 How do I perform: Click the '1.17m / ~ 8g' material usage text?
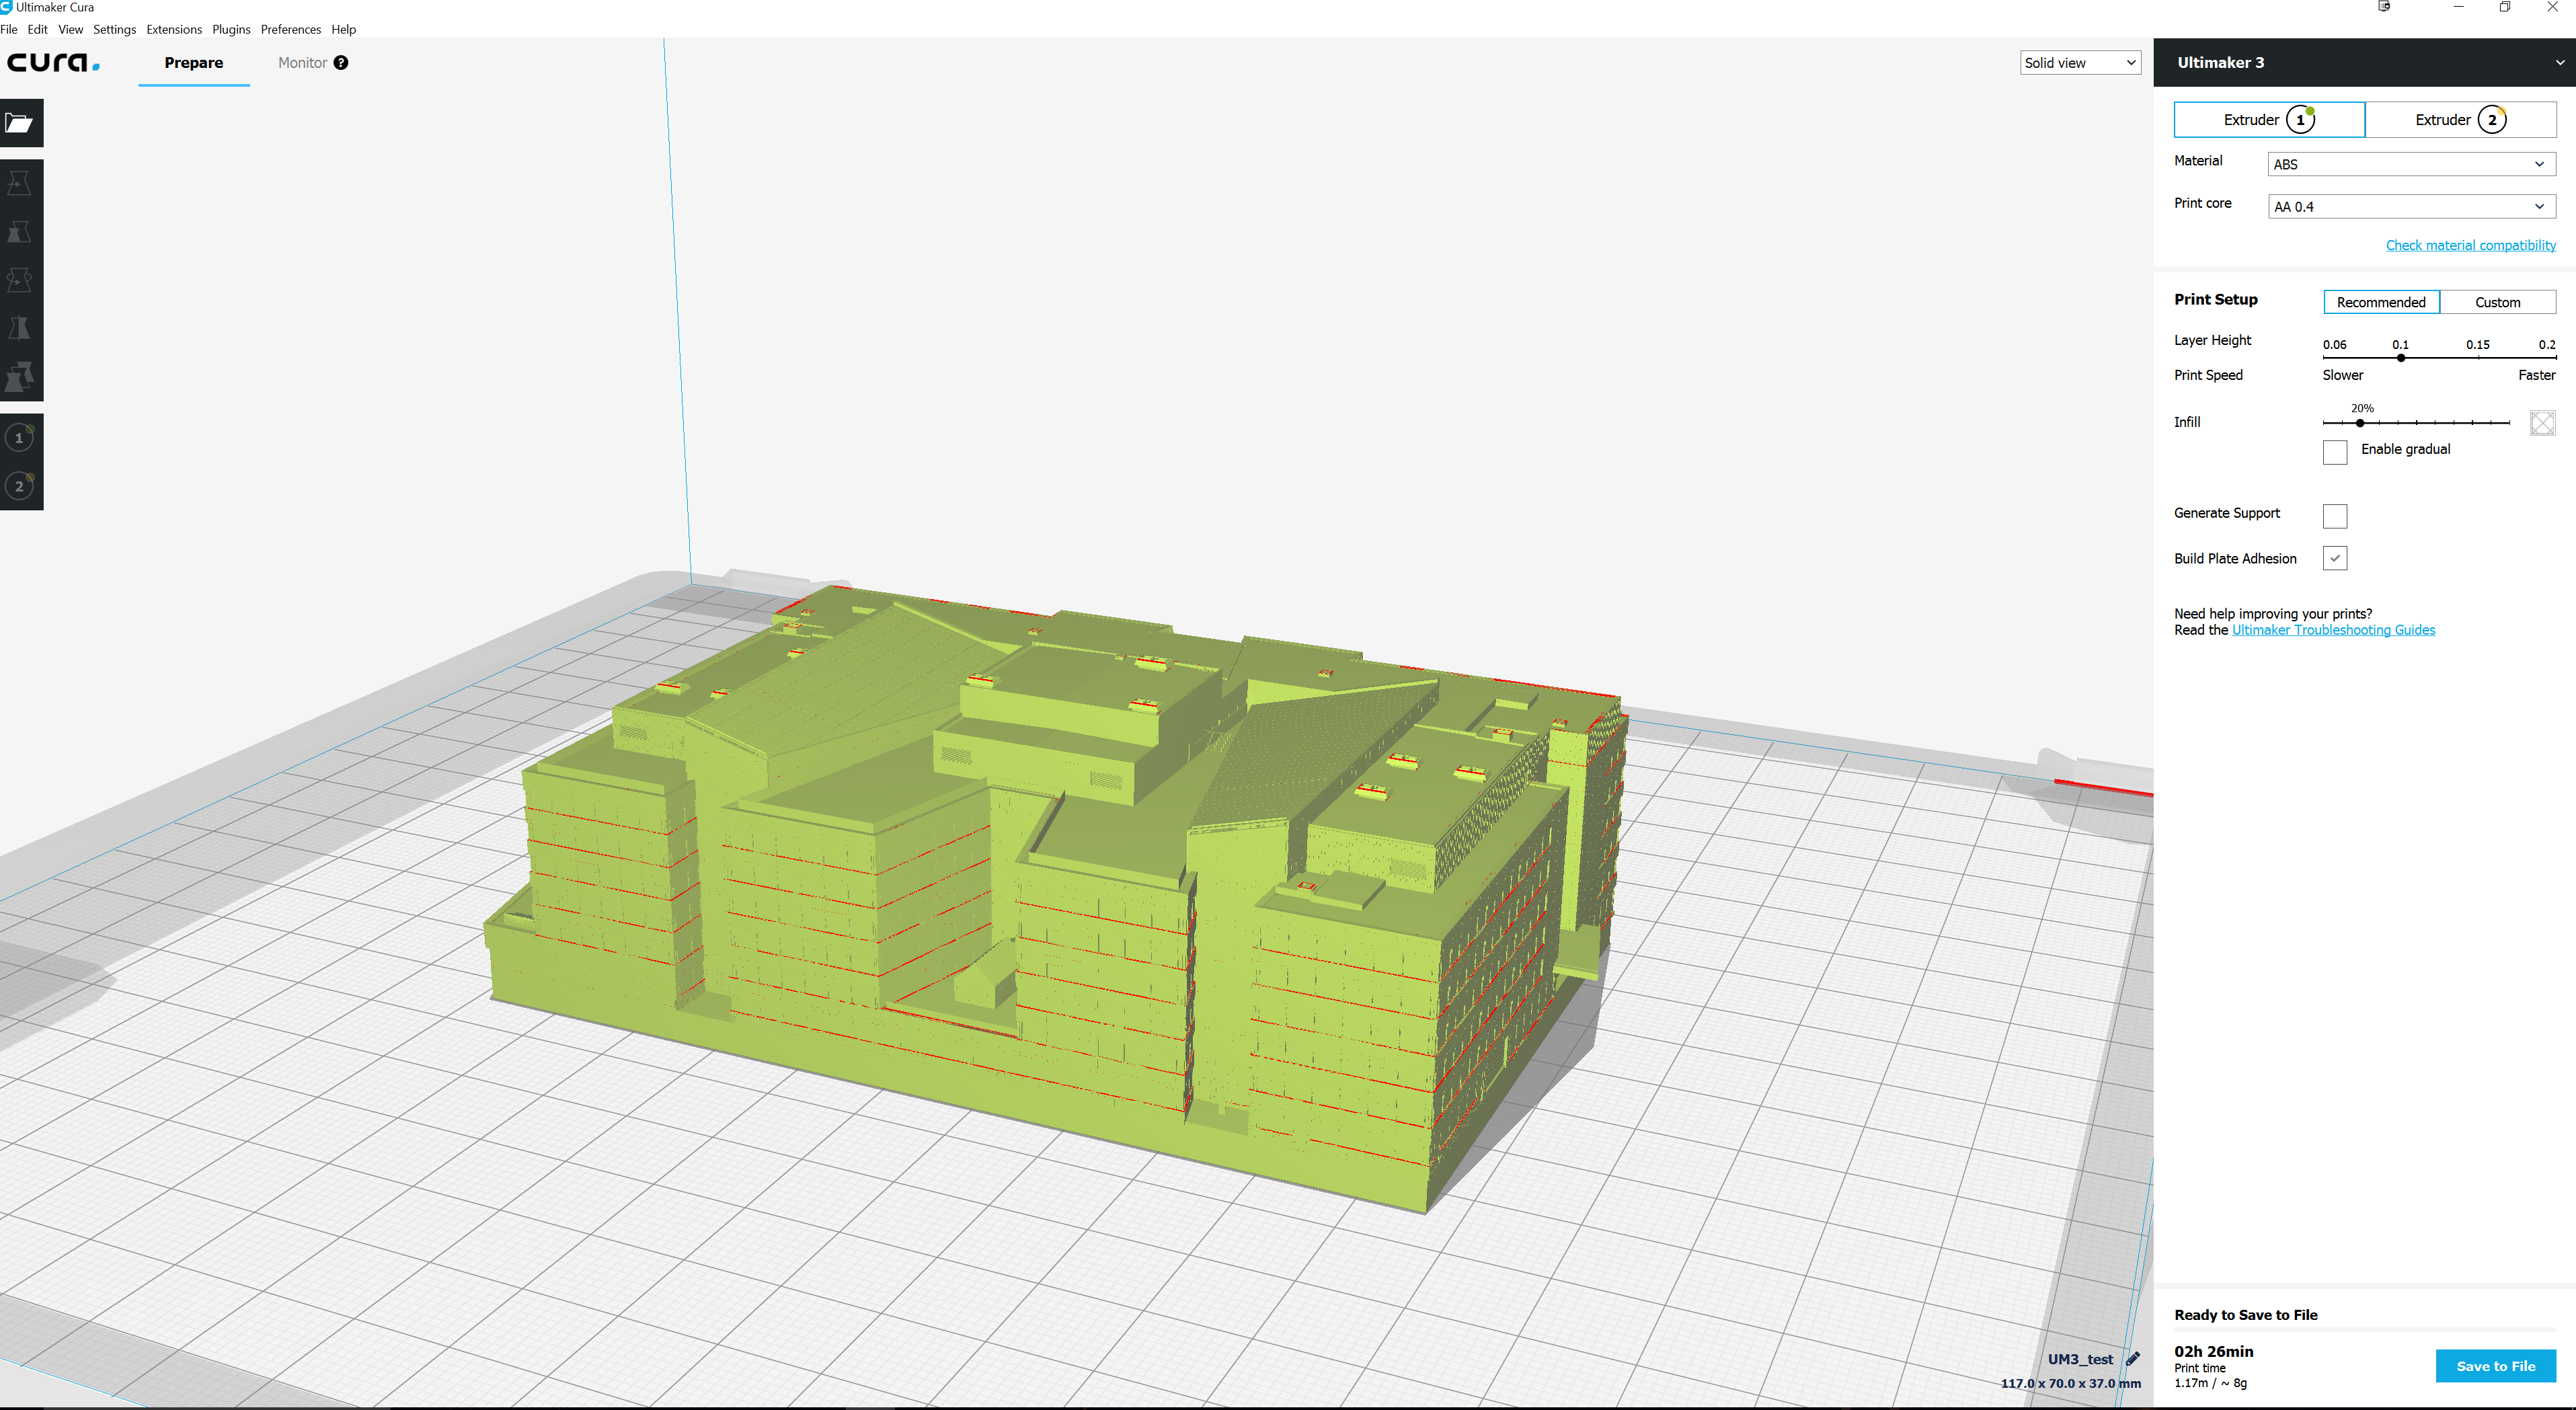pyautogui.click(x=2210, y=1383)
